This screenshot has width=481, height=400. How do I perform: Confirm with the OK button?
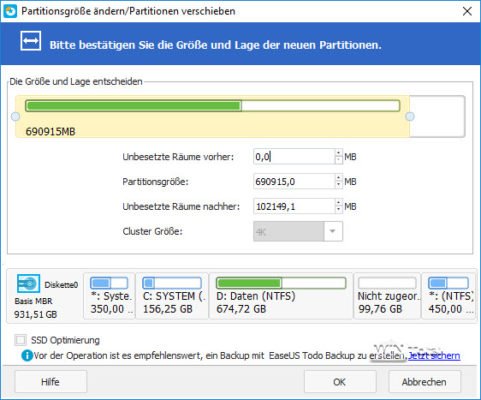[340, 382]
